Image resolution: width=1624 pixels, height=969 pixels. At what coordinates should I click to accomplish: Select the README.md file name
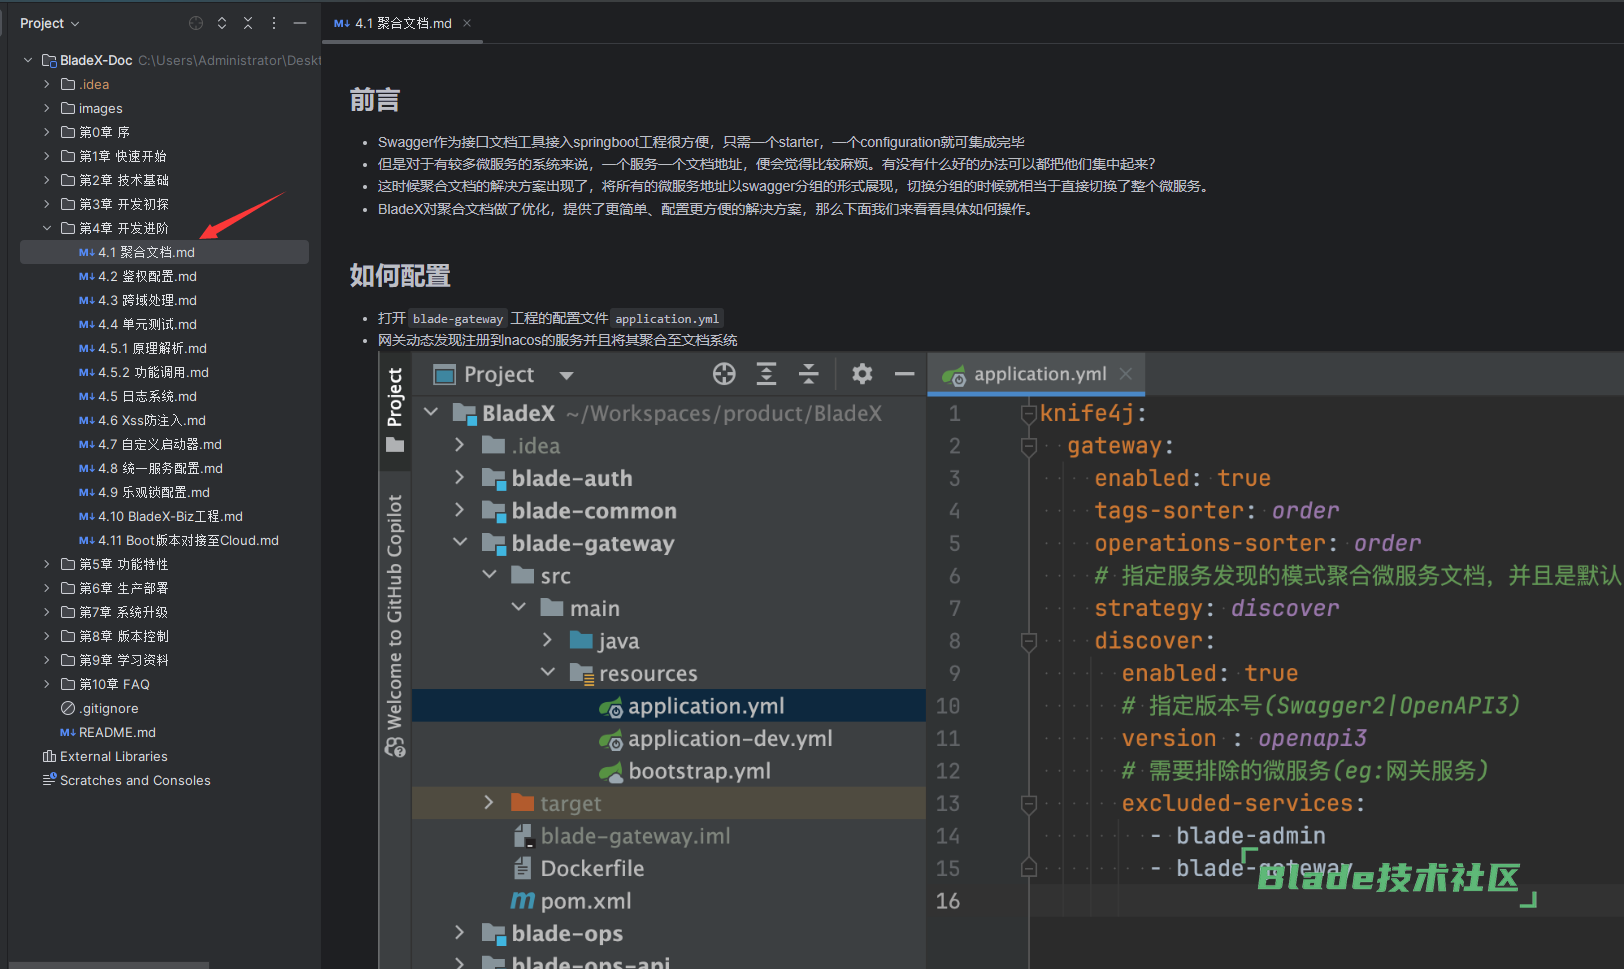tap(117, 732)
